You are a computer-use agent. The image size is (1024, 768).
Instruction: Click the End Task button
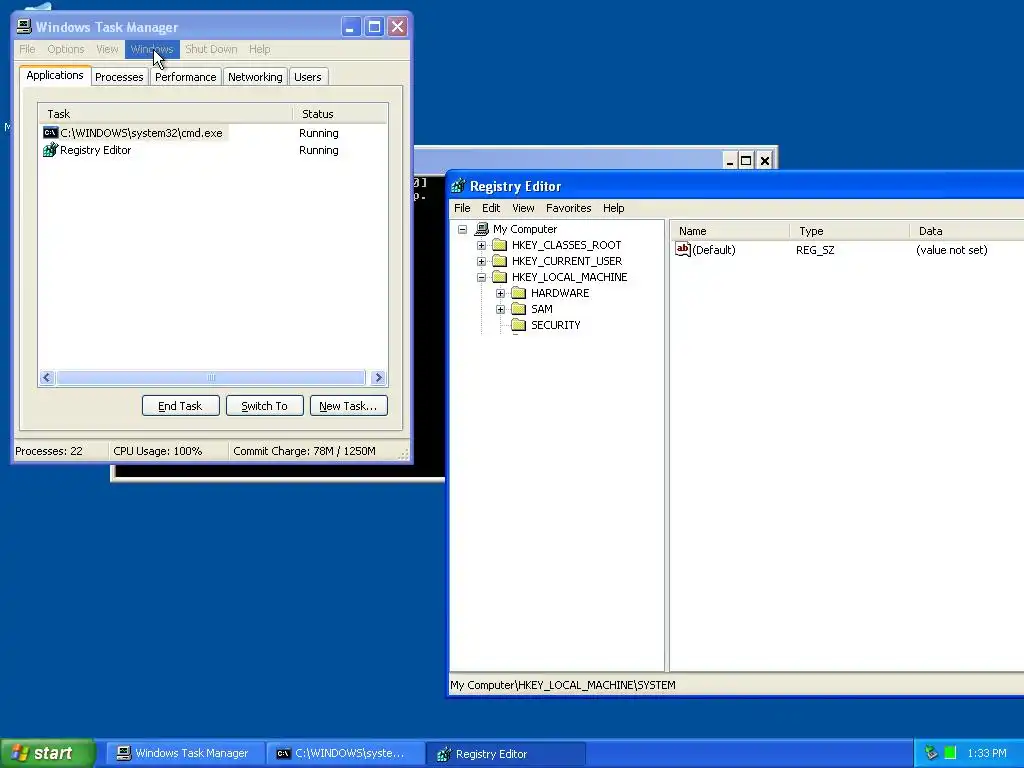[181, 406]
